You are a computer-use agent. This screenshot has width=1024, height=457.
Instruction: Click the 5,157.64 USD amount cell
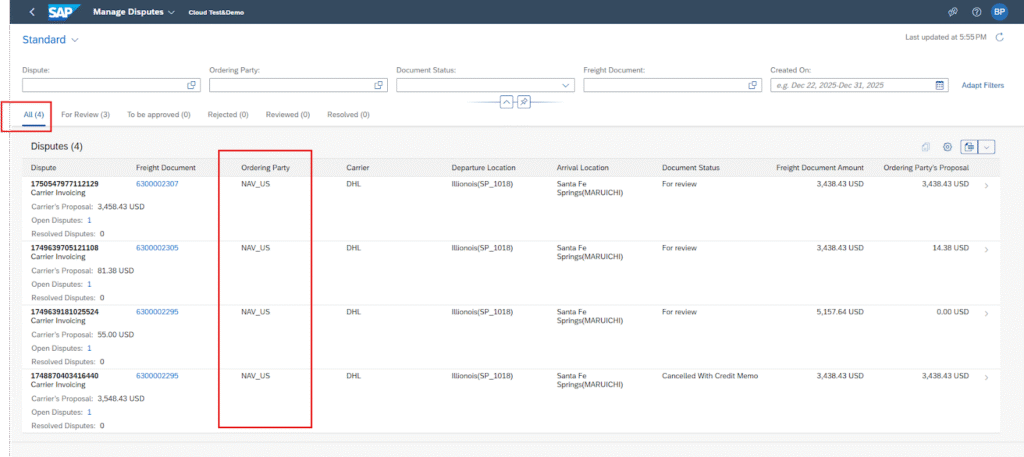point(840,312)
